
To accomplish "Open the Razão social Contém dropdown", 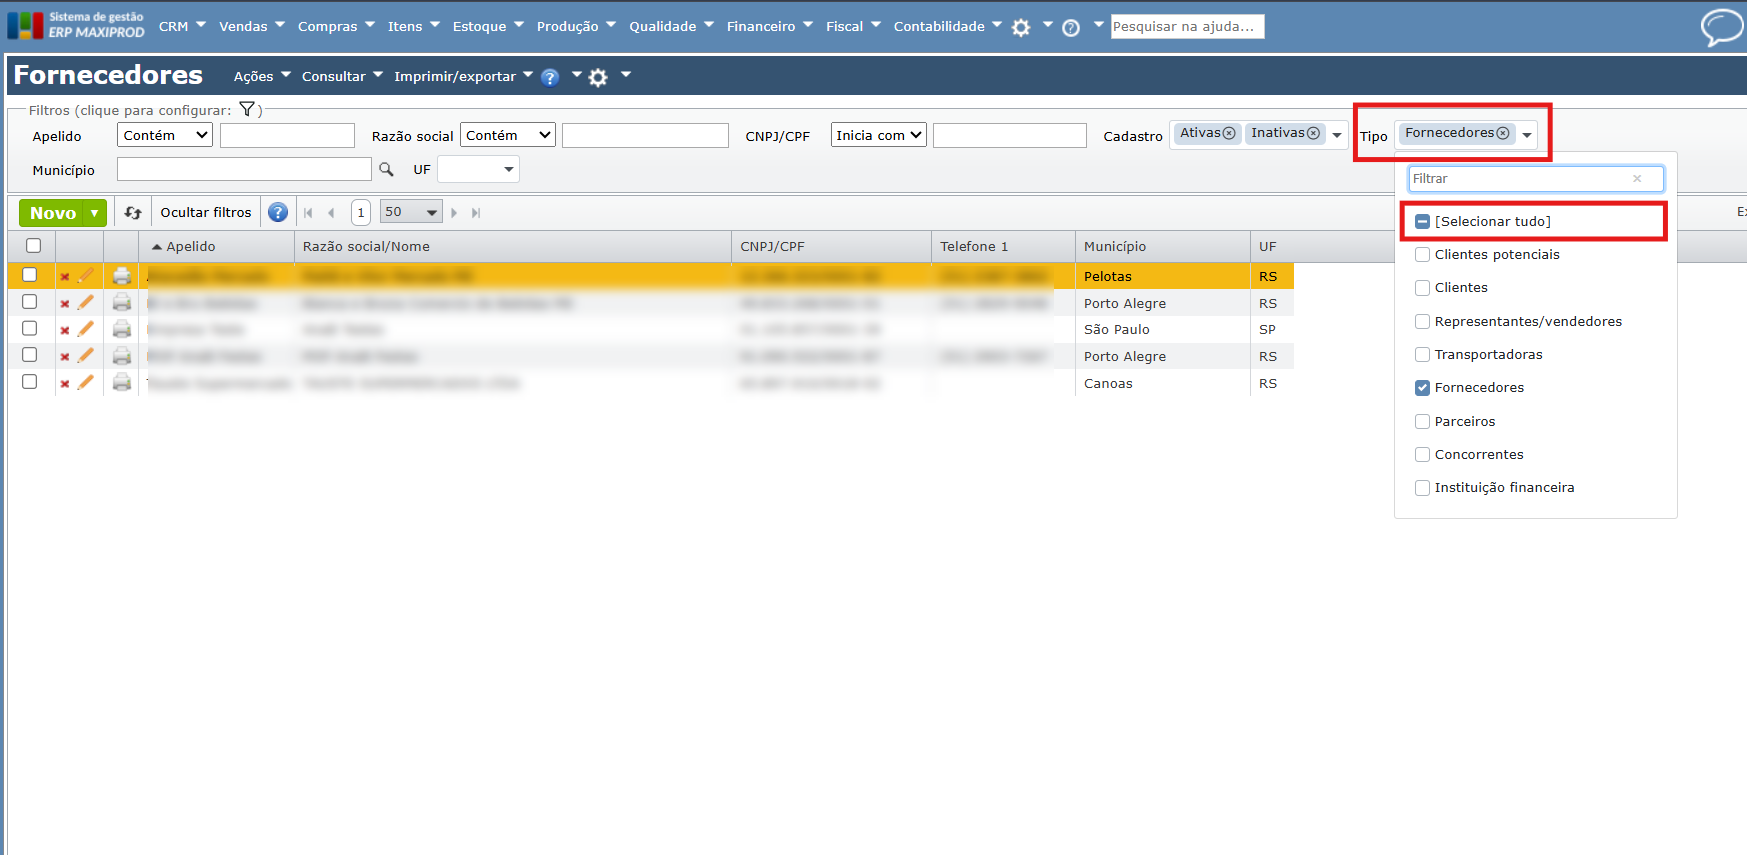I will click(x=508, y=135).
